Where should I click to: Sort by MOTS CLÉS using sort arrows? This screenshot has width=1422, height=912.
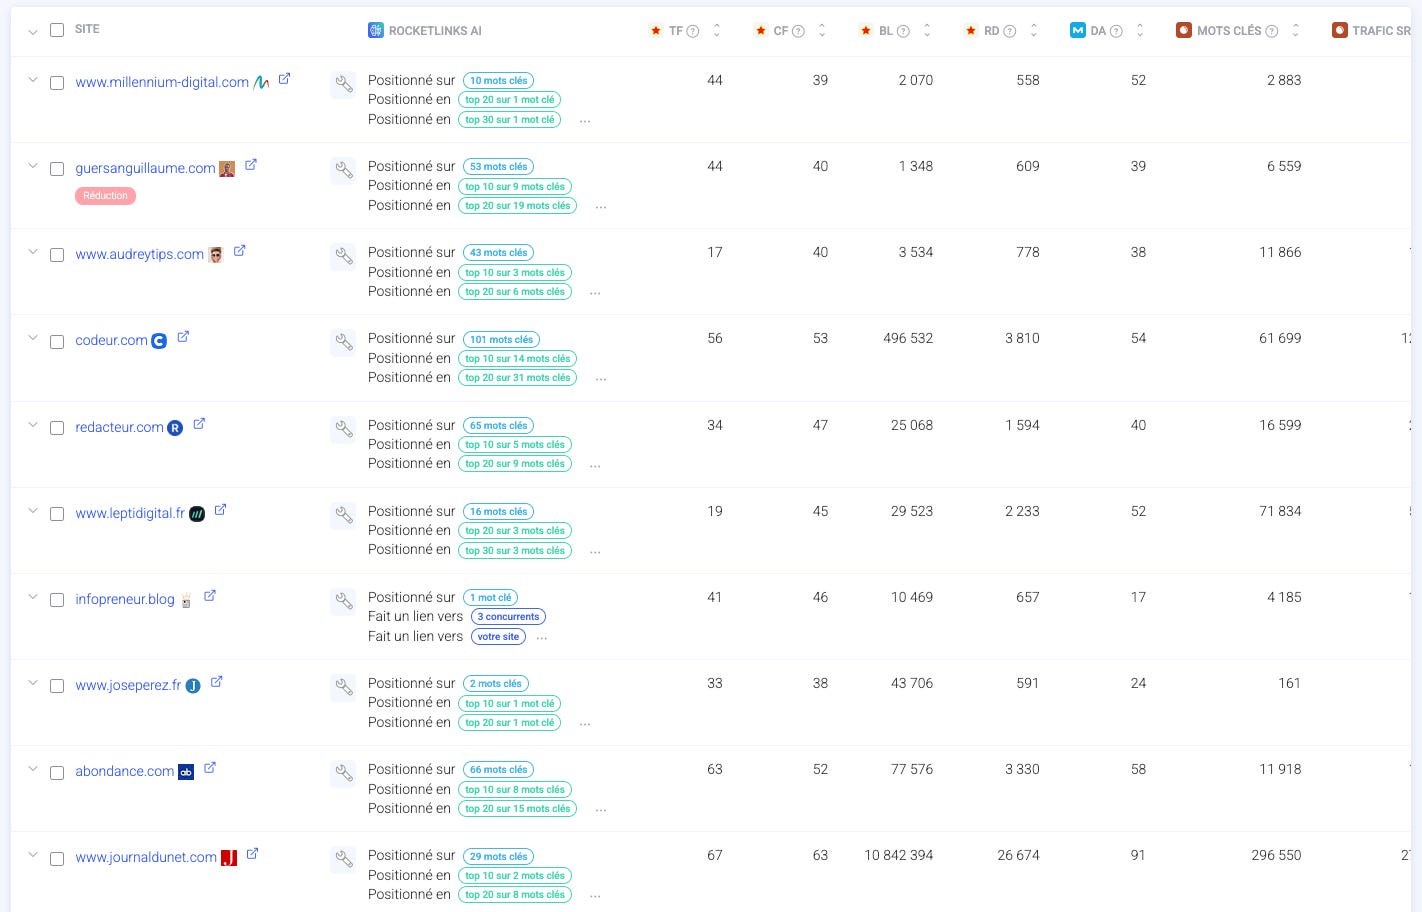click(x=1295, y=31)
